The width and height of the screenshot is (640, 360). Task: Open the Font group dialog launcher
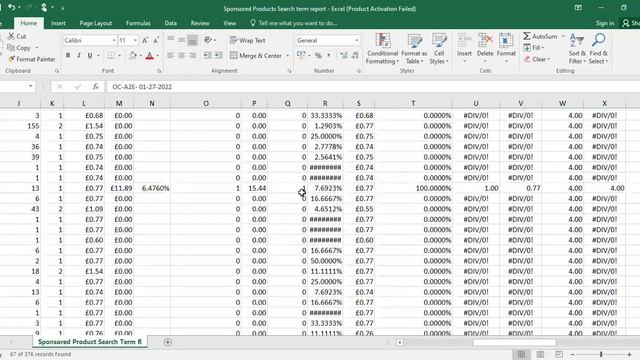[159, 71]
